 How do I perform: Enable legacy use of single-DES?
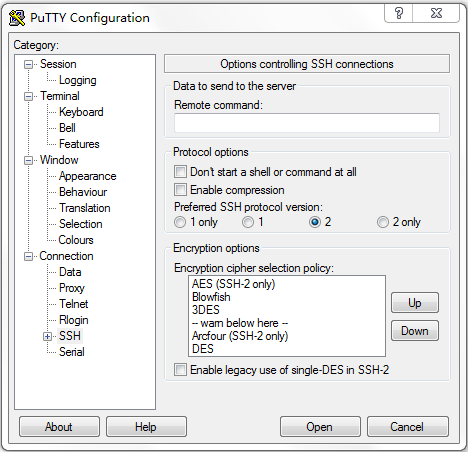pyautogui.click(x=180, y=370)
